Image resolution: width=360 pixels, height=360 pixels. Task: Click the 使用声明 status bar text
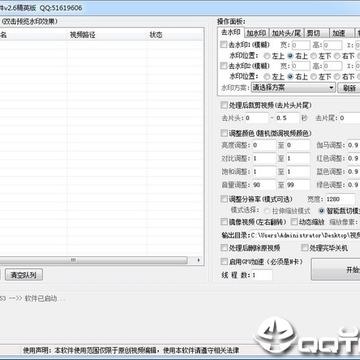pos(131,350)
